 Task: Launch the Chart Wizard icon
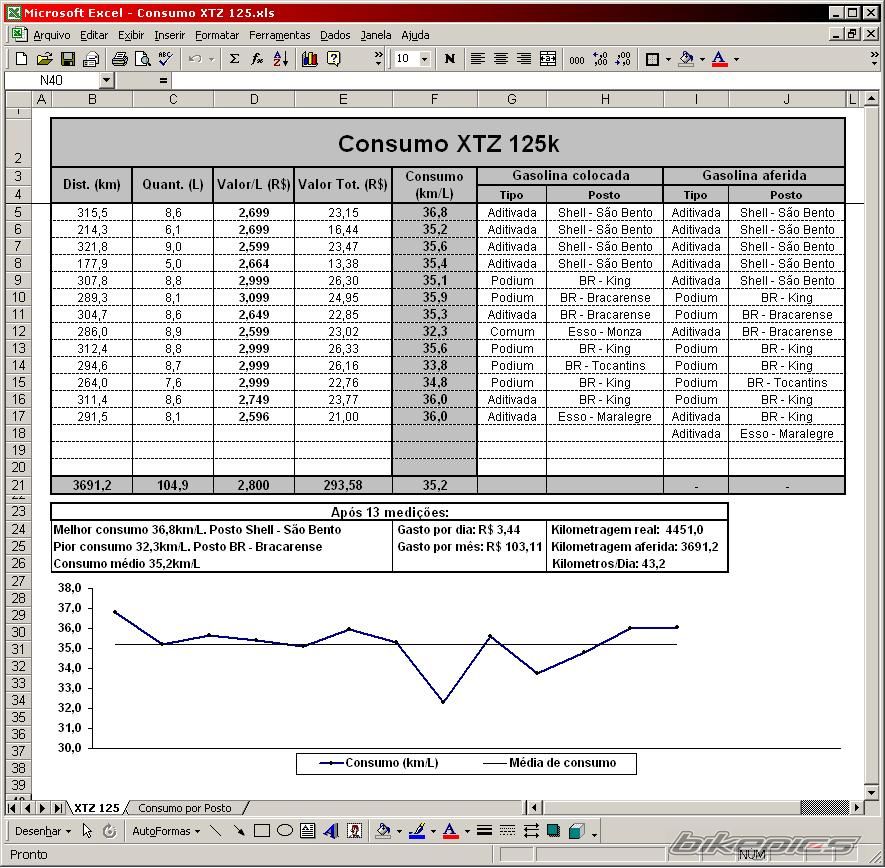point(310,59)
